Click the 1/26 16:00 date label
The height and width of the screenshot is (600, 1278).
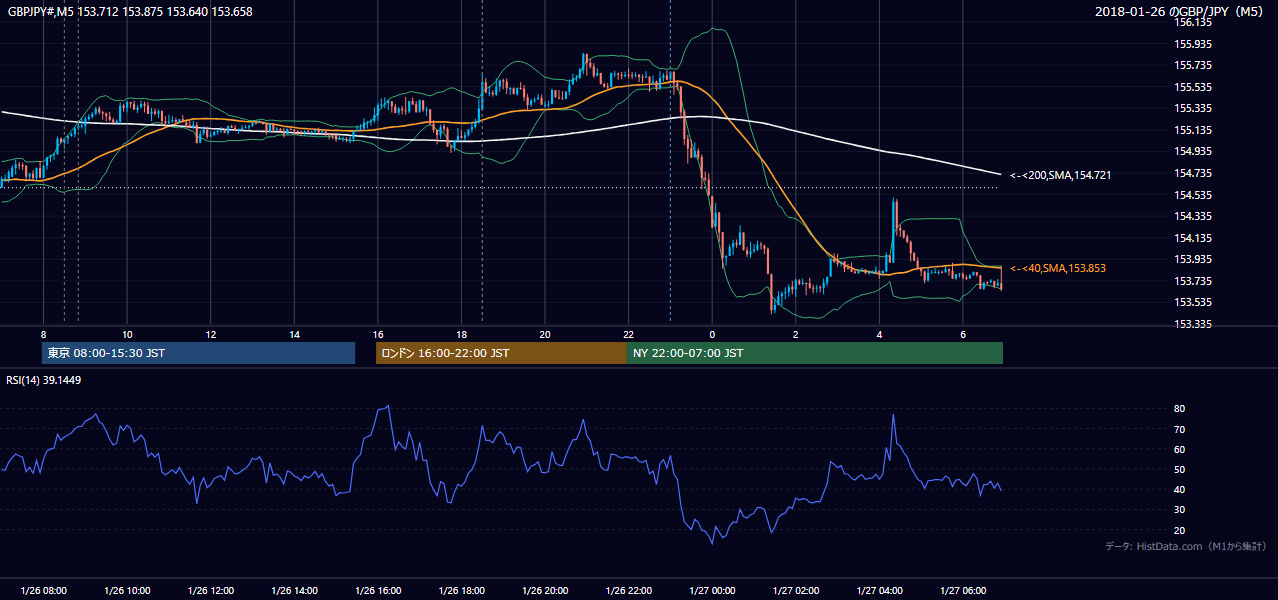coord(377,591)
